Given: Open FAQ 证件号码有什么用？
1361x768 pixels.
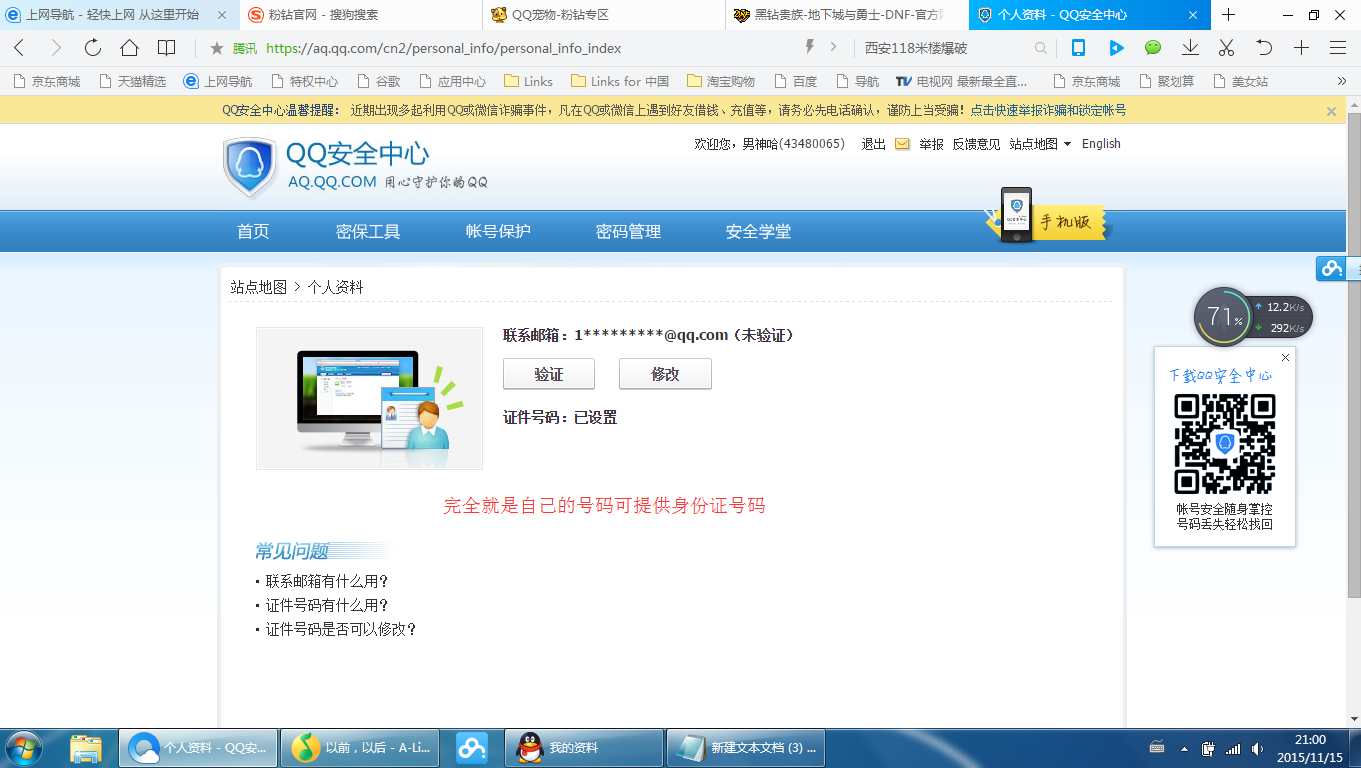Looking at the screenshot, I should [327, 605].
